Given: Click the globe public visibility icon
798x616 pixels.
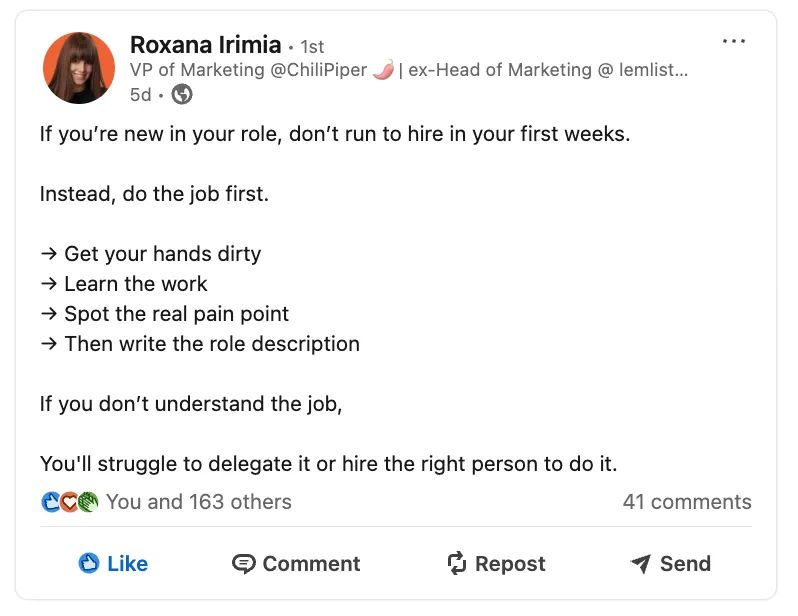Looking at the screenshot, I should pyautogui.click(x=182, y=94).
